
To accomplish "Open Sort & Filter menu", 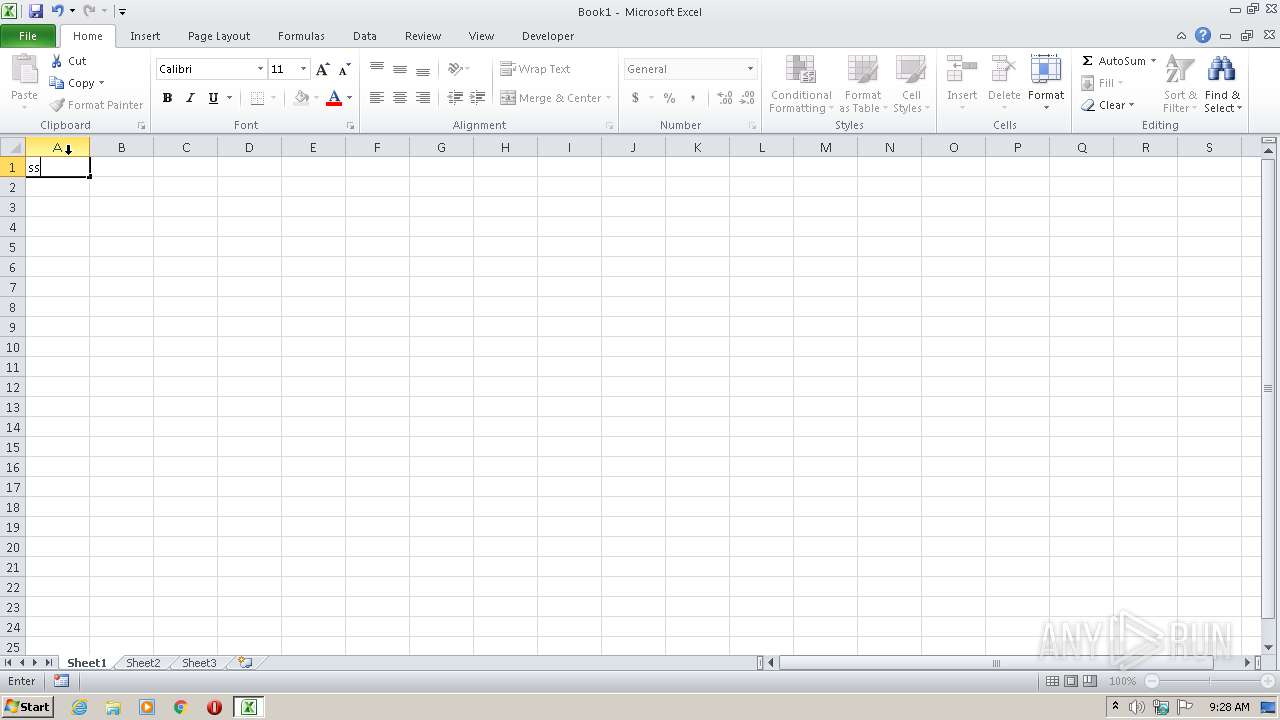I will click(1180, 84).
